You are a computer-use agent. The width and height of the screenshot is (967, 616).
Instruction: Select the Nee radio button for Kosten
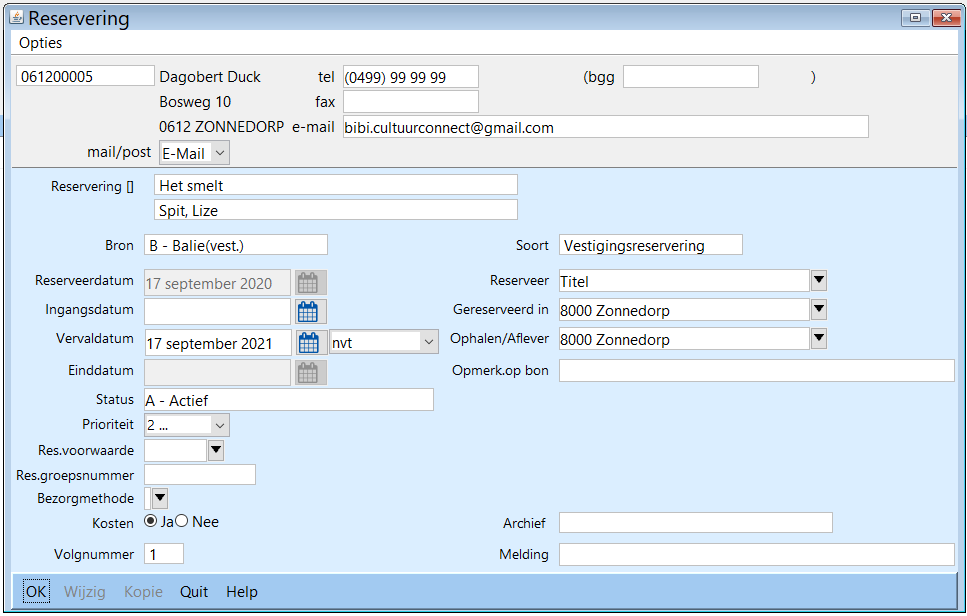[x=182, y=521]
